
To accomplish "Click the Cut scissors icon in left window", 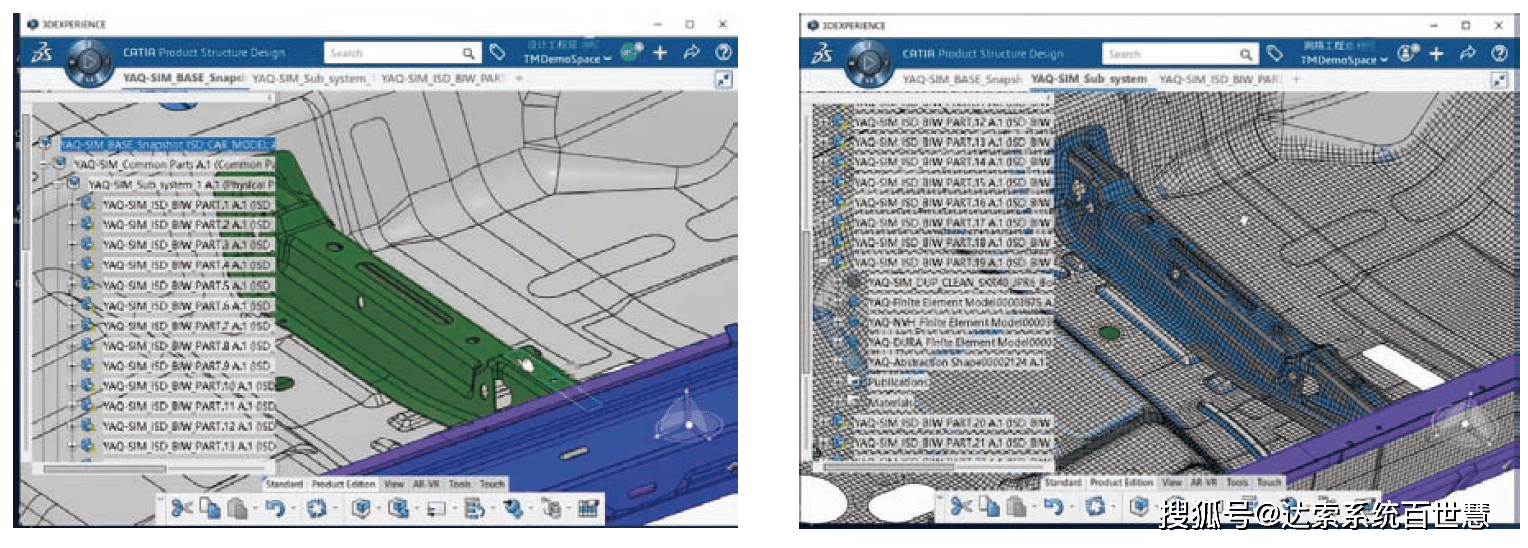I will [182, 508].
